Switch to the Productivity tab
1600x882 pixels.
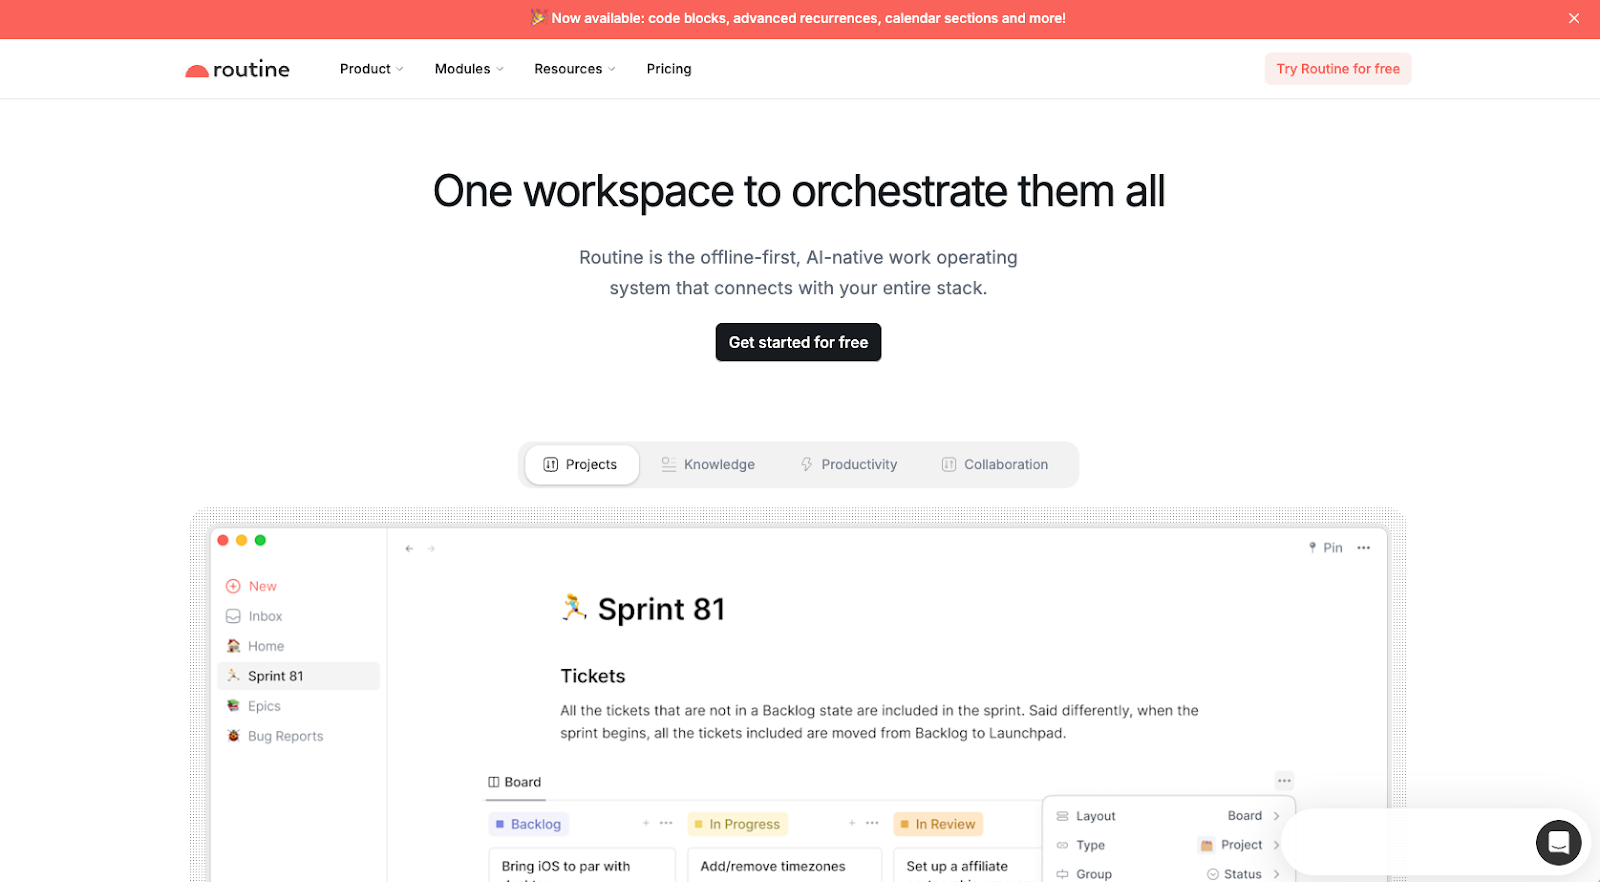pyautogui.click(x=849, y=465)
